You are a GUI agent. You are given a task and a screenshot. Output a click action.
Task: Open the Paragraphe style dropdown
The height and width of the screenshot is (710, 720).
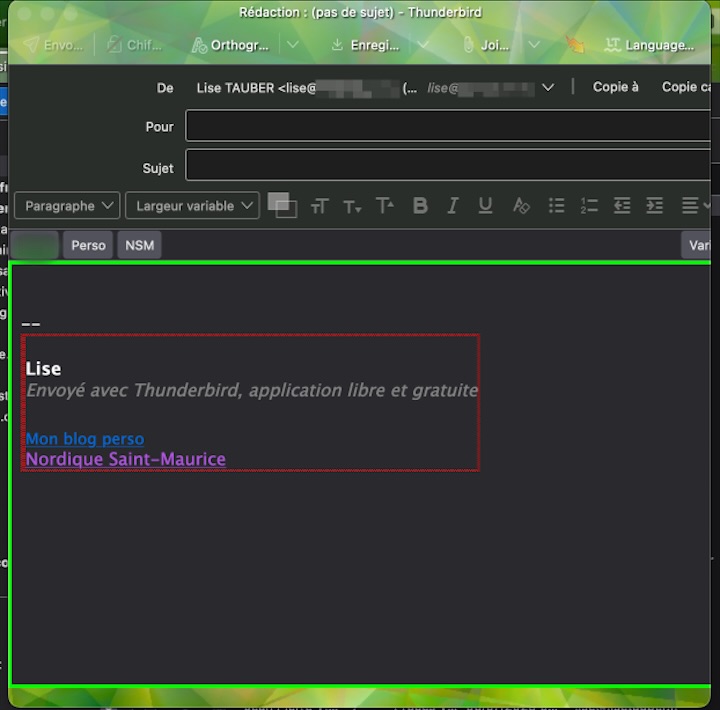[x=67, y=206]
